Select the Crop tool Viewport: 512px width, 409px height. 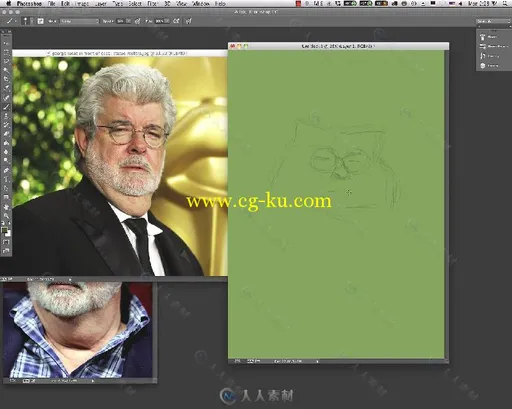6,79
